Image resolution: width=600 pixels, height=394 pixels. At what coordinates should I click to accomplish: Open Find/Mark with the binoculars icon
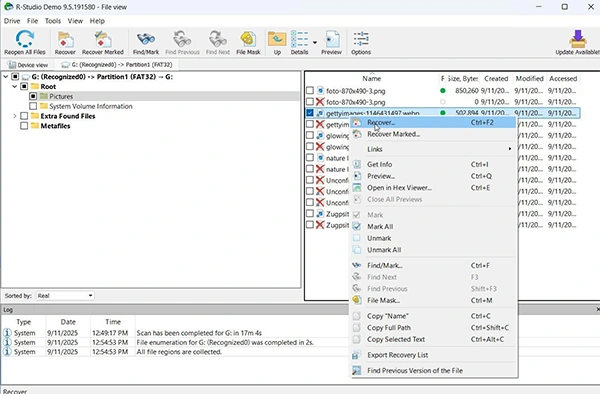[146, 39]
